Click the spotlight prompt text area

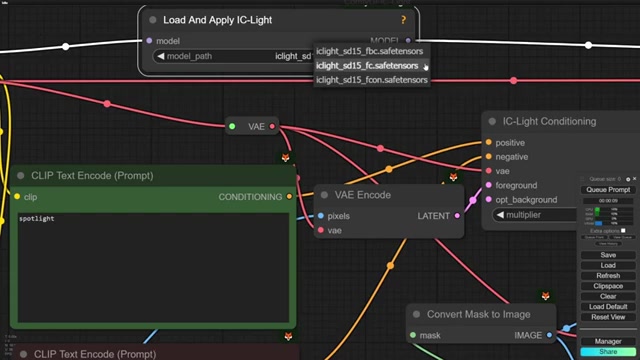(x=153, y=267)
